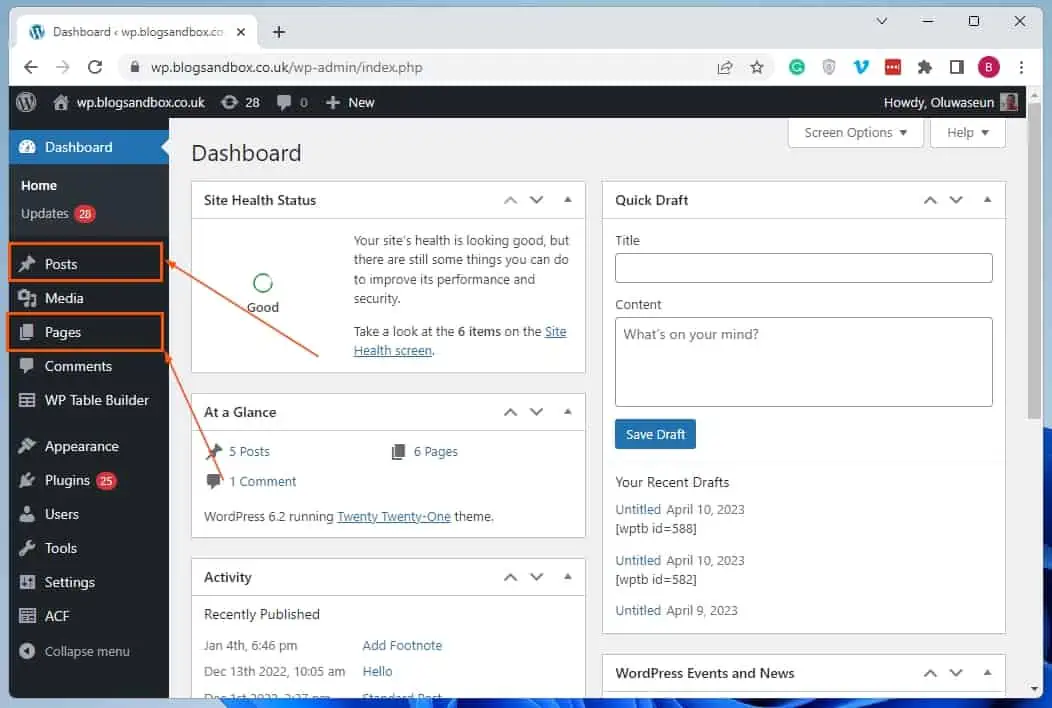Click the Quick Draft Title field
The width and height of the screenshot is (1052, 708).
click(803, 268)
